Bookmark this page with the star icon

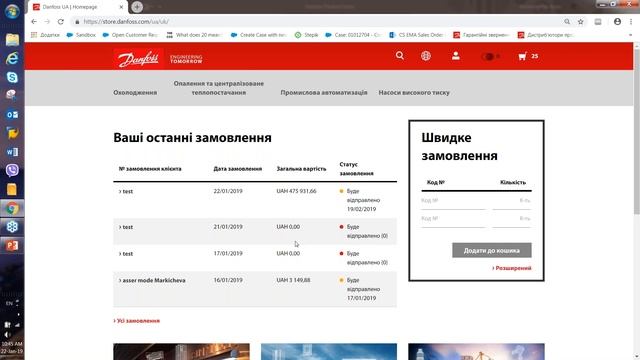point(580,22)
